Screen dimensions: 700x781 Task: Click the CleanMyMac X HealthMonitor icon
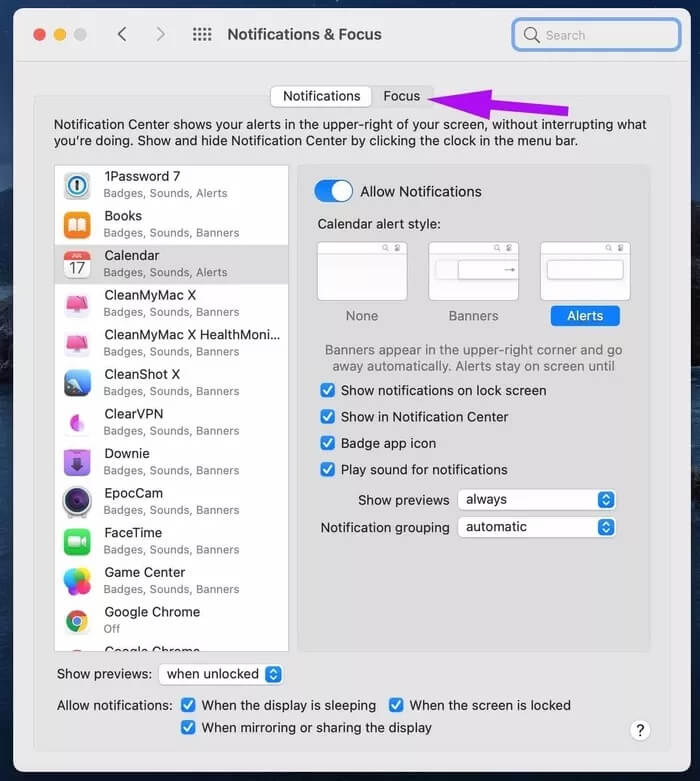(77, 344)
